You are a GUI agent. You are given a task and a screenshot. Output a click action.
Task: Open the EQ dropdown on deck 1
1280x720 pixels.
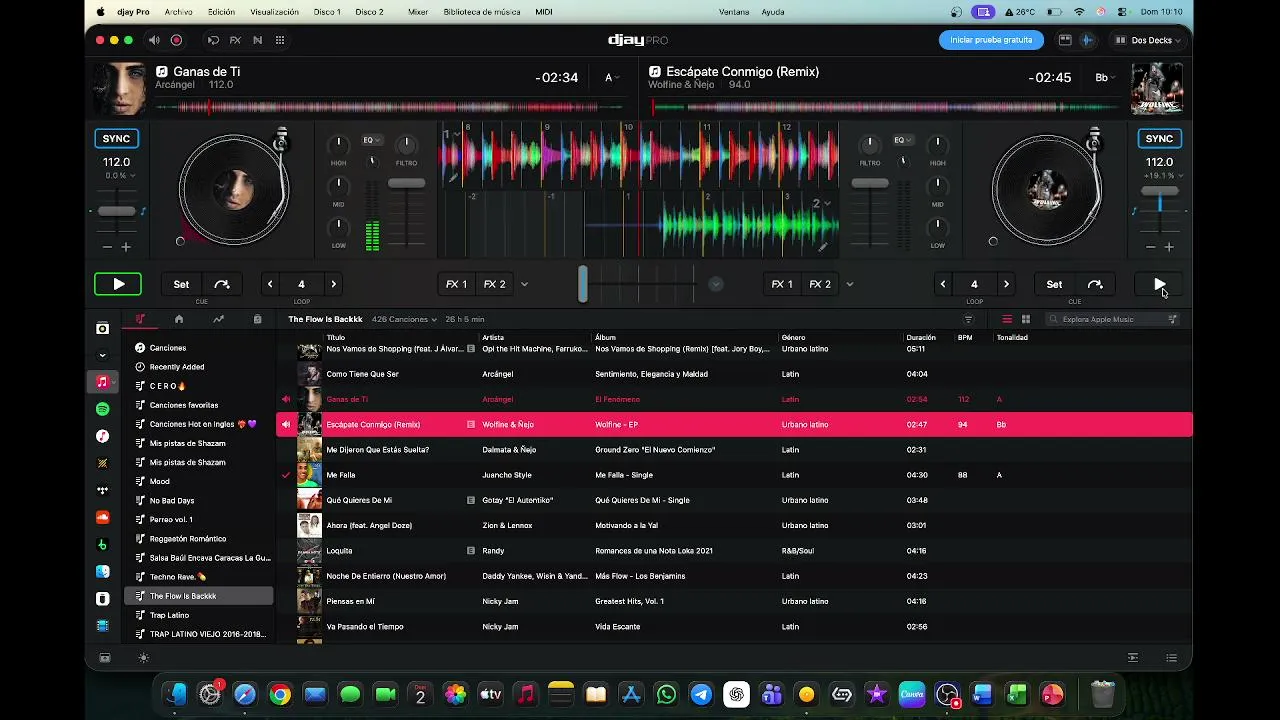tap(372, 140)
